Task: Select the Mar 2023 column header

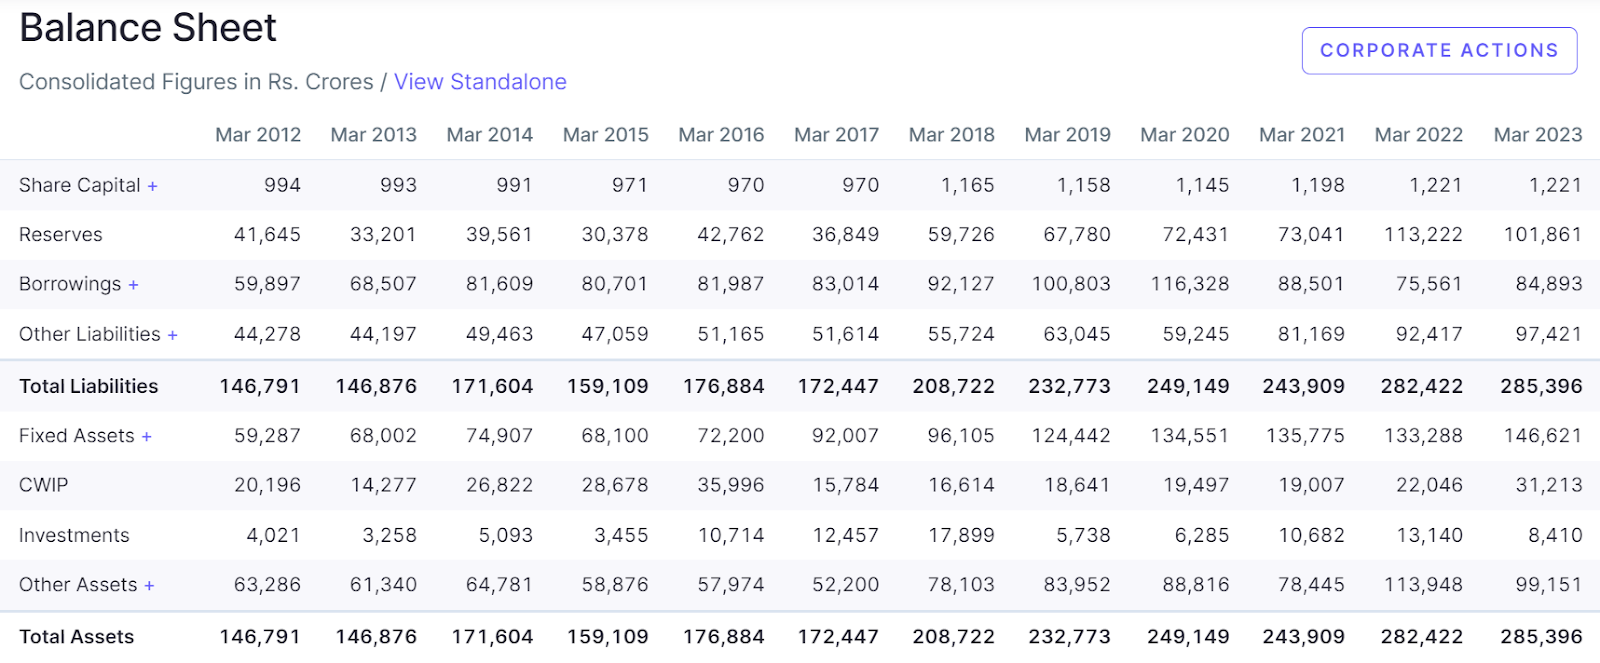Action: click(x=1538, y=135)
